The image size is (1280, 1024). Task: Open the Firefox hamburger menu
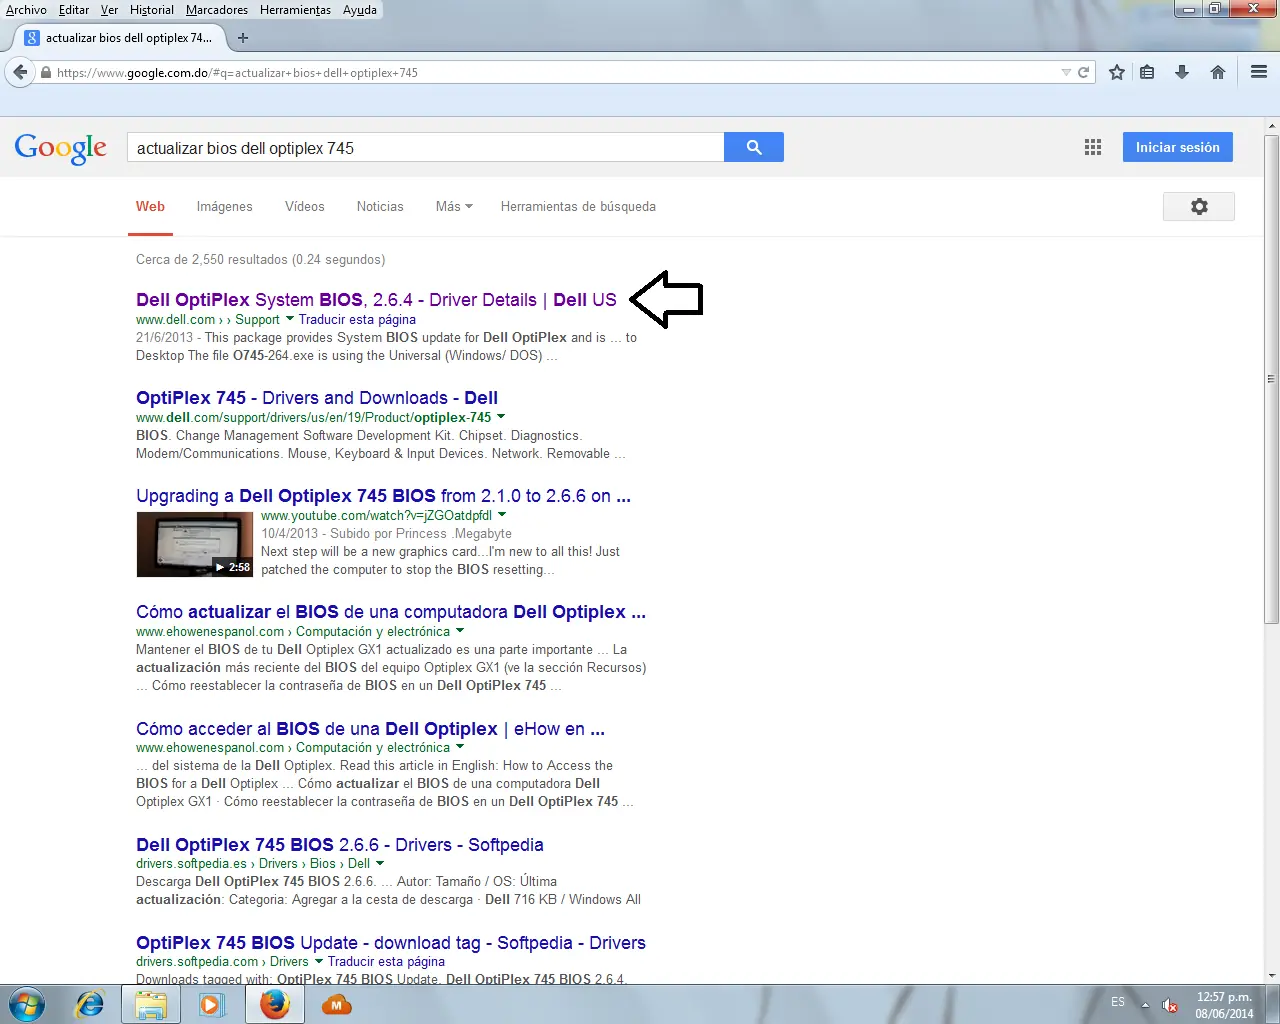1259,72
